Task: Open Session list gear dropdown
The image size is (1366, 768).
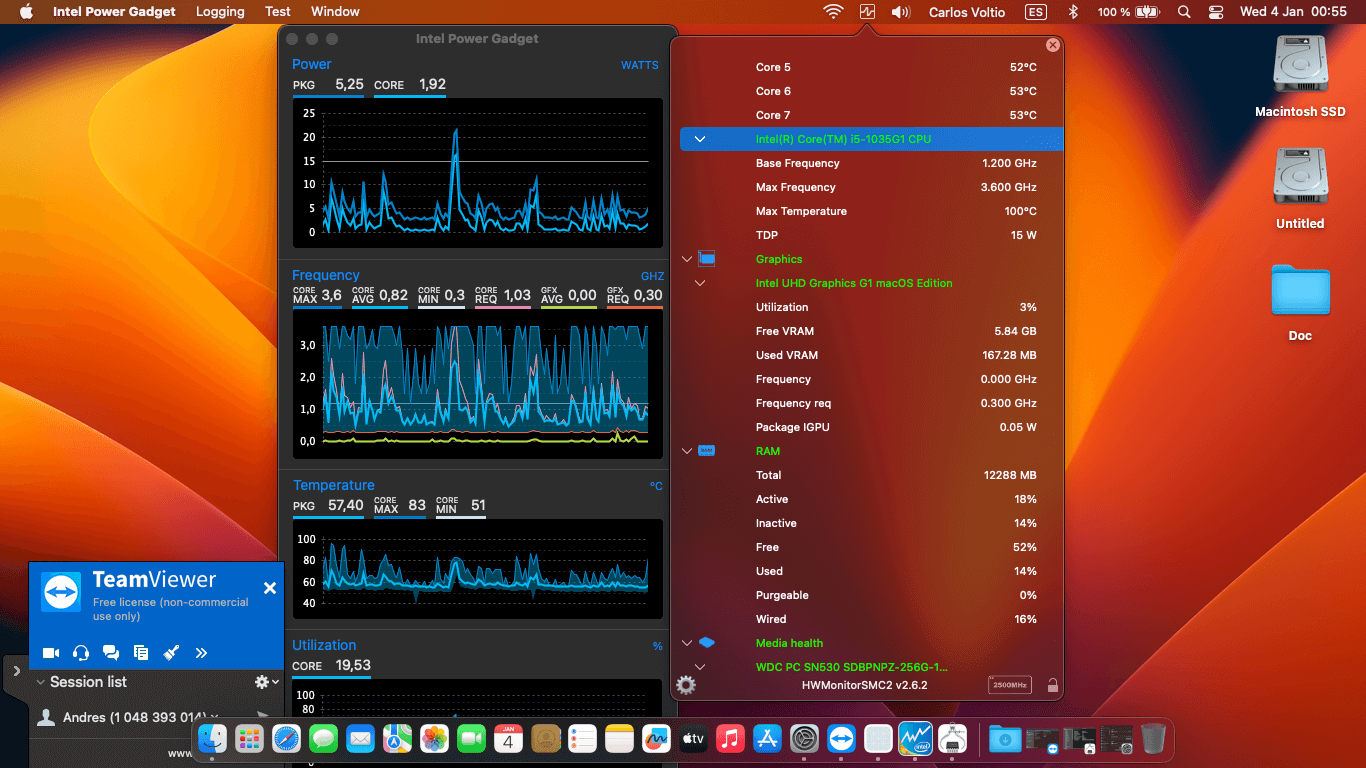Action: point(267,682)
